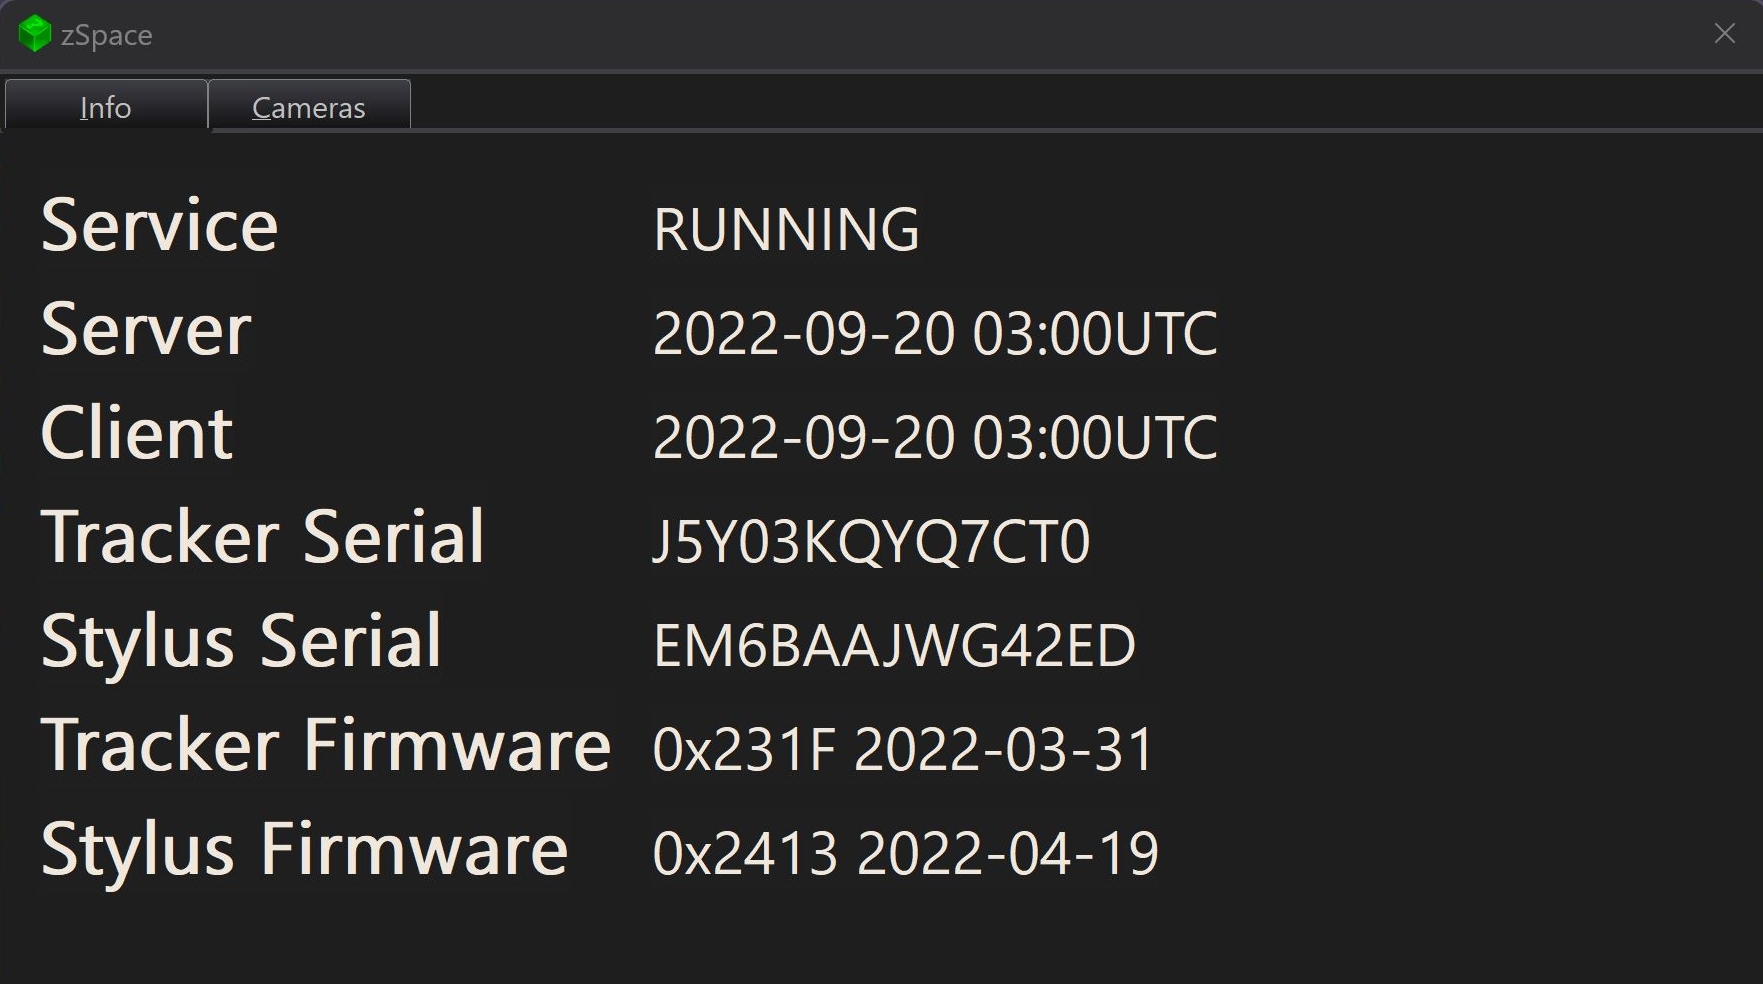The image size is (1763, 984).
Task: Click the Server label
Action: point(146,330)
